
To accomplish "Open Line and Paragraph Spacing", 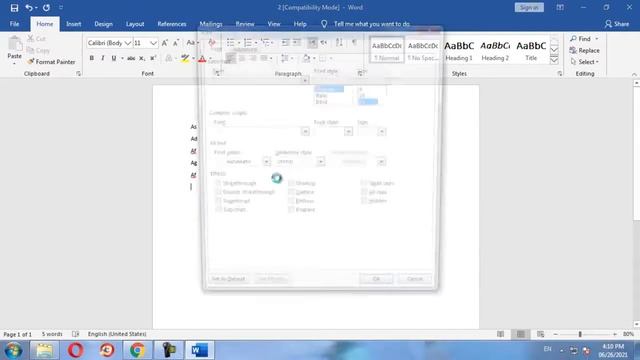I will pos(285,58).
